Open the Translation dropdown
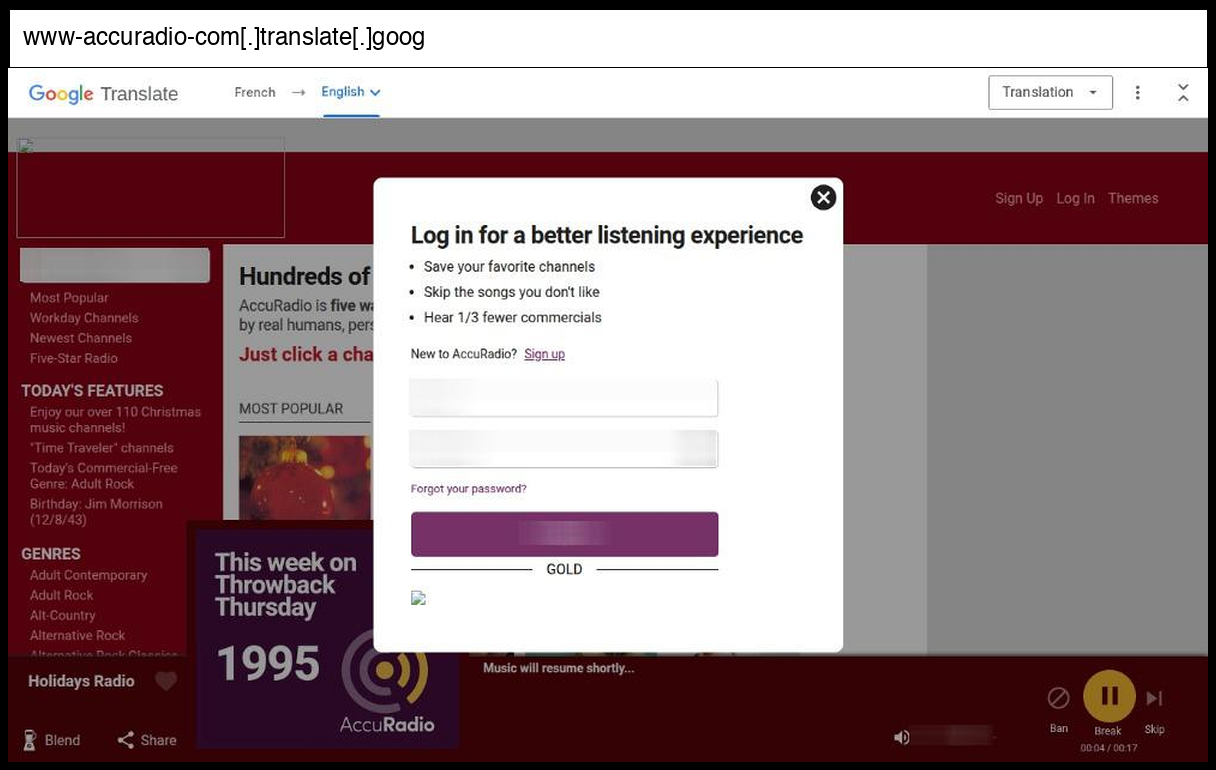 point(1050,92)
